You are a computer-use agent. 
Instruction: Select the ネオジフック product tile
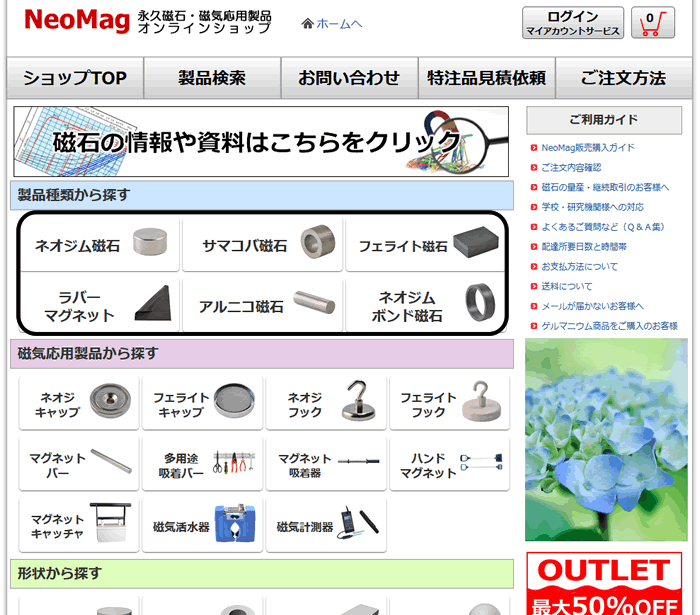[326, 403]
